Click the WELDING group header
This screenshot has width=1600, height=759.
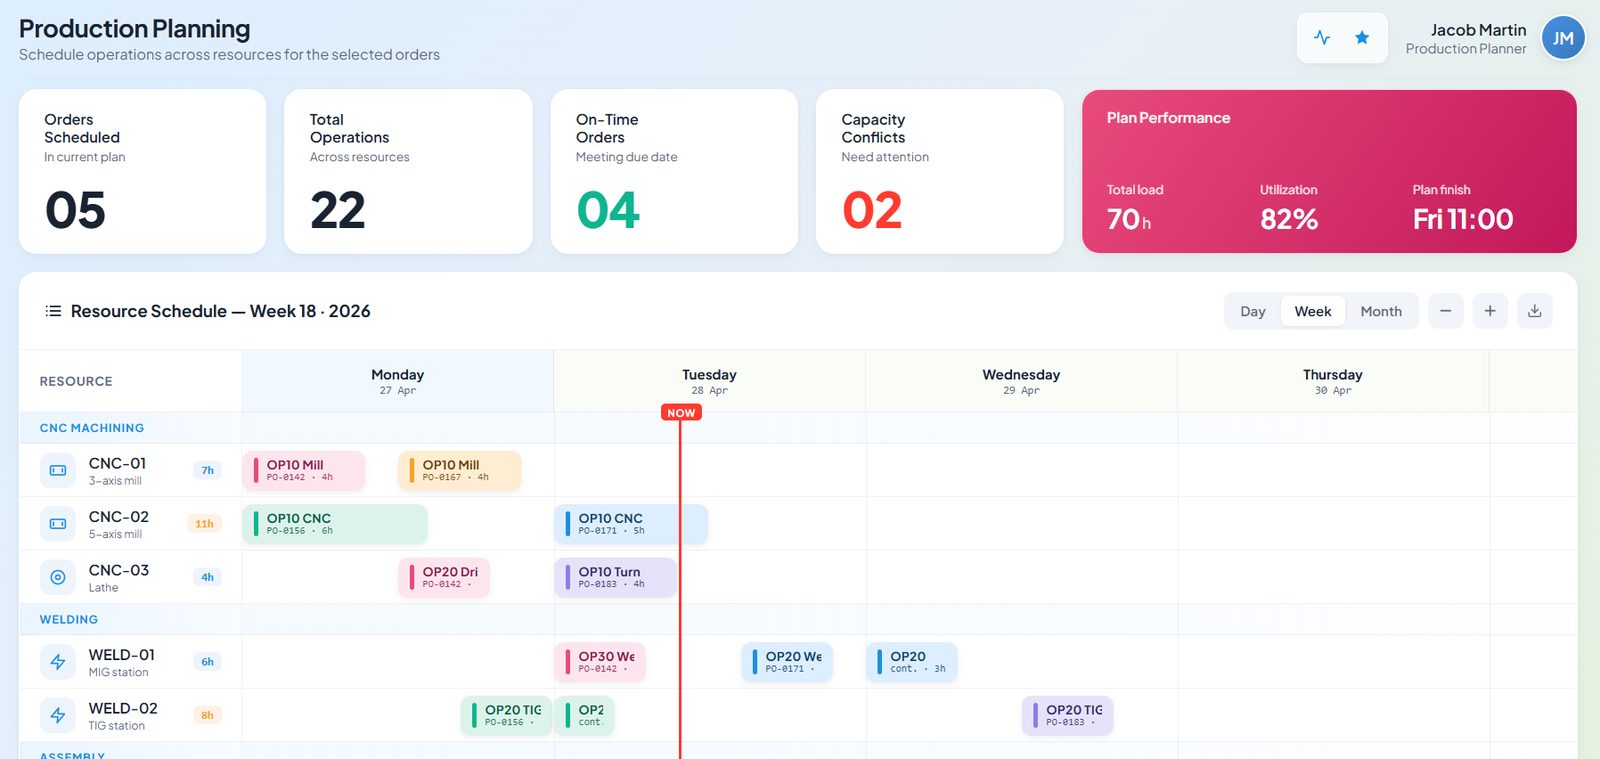coord(69,620)
